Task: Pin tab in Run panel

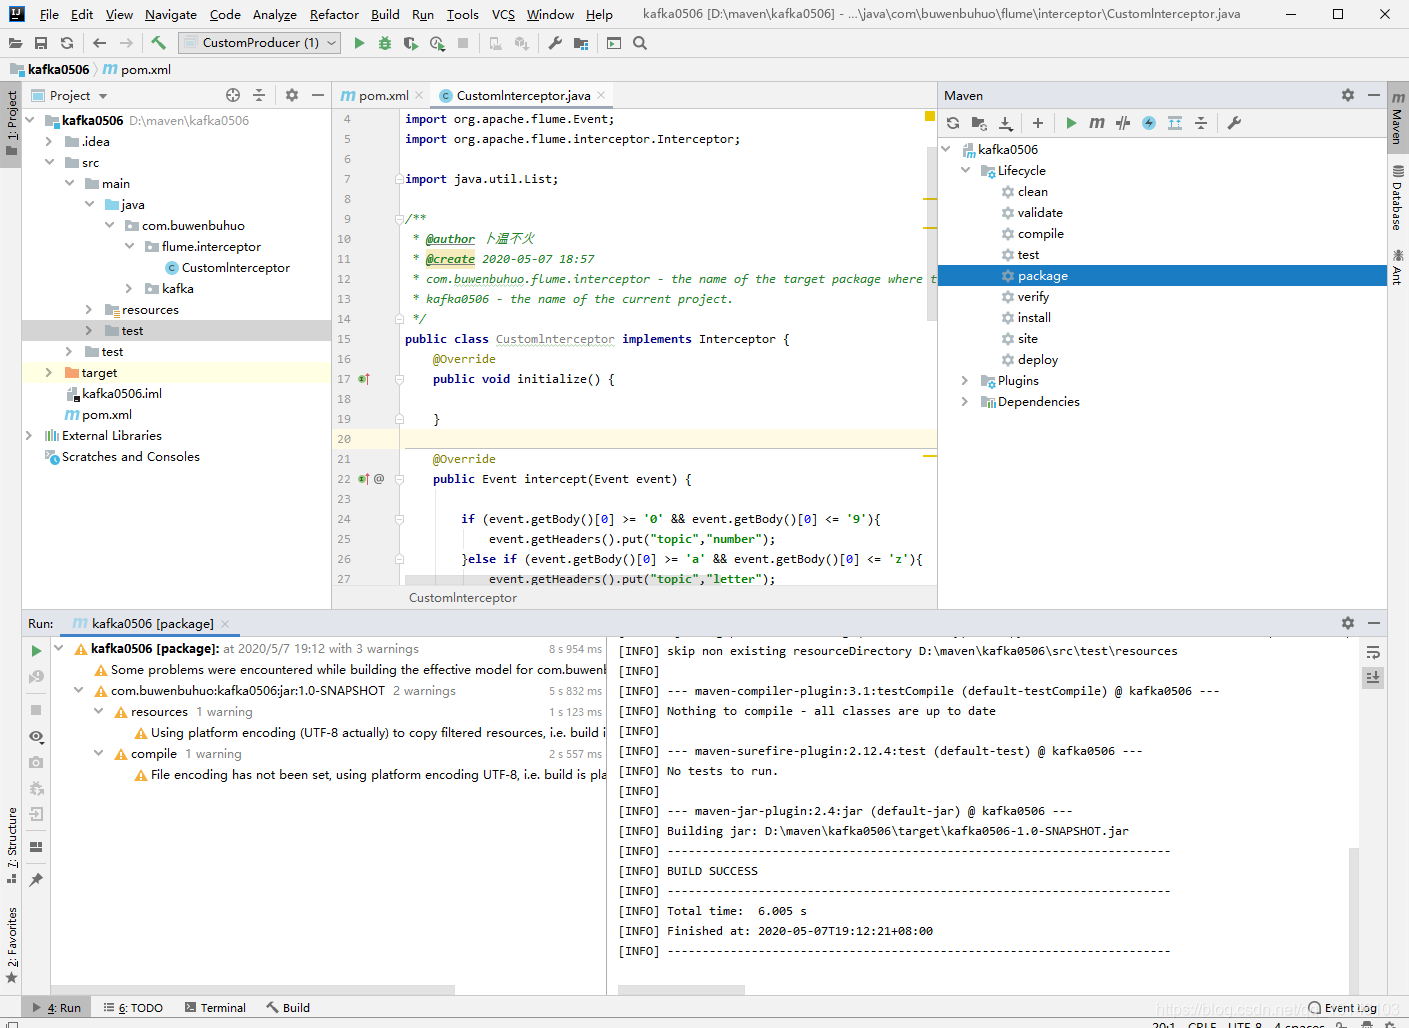Action: coord(36,880)
